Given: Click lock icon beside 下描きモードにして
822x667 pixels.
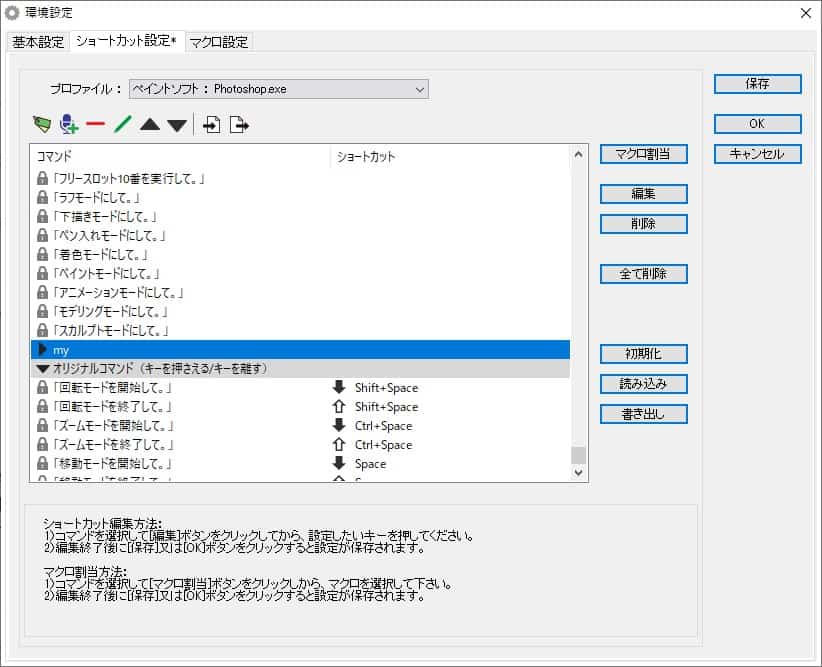Looking at the screenshot, I should 42,217.
